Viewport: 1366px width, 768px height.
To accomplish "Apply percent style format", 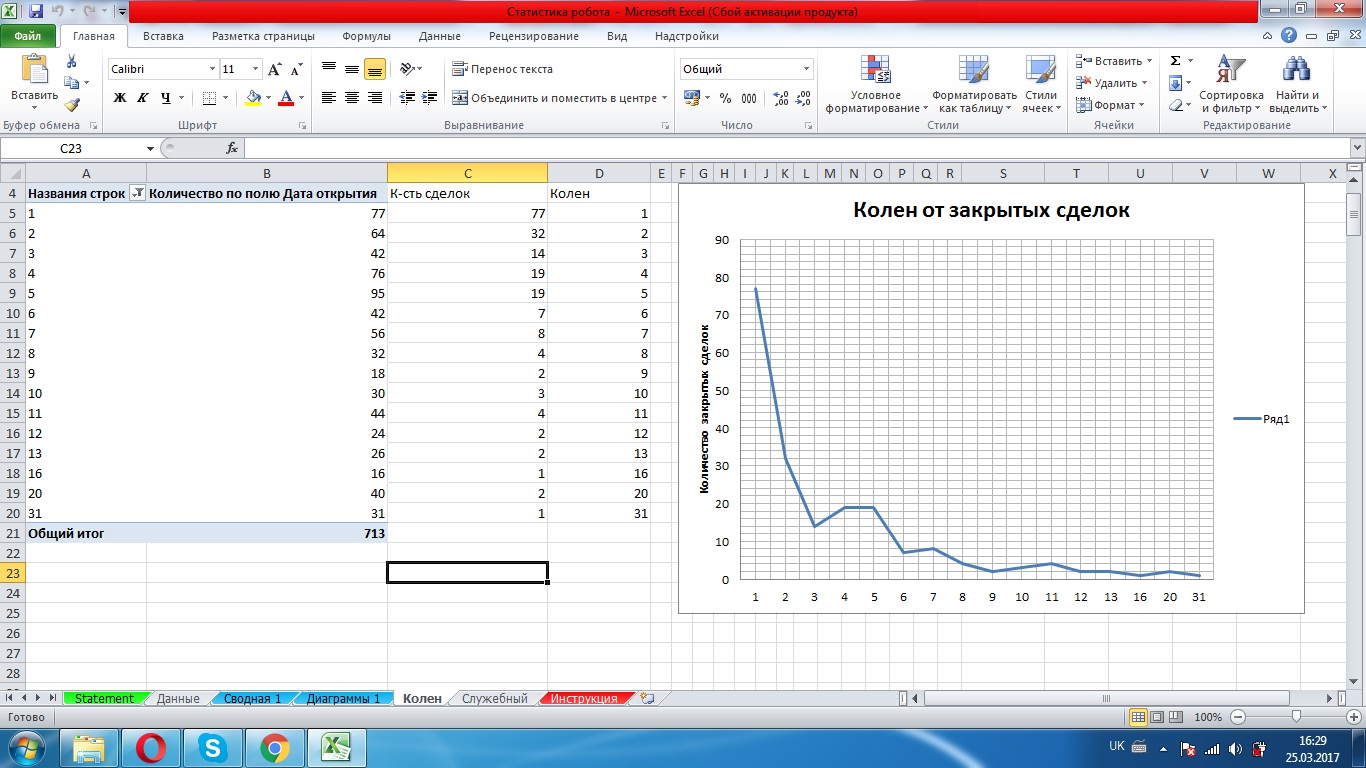I will tap(725, 98).
